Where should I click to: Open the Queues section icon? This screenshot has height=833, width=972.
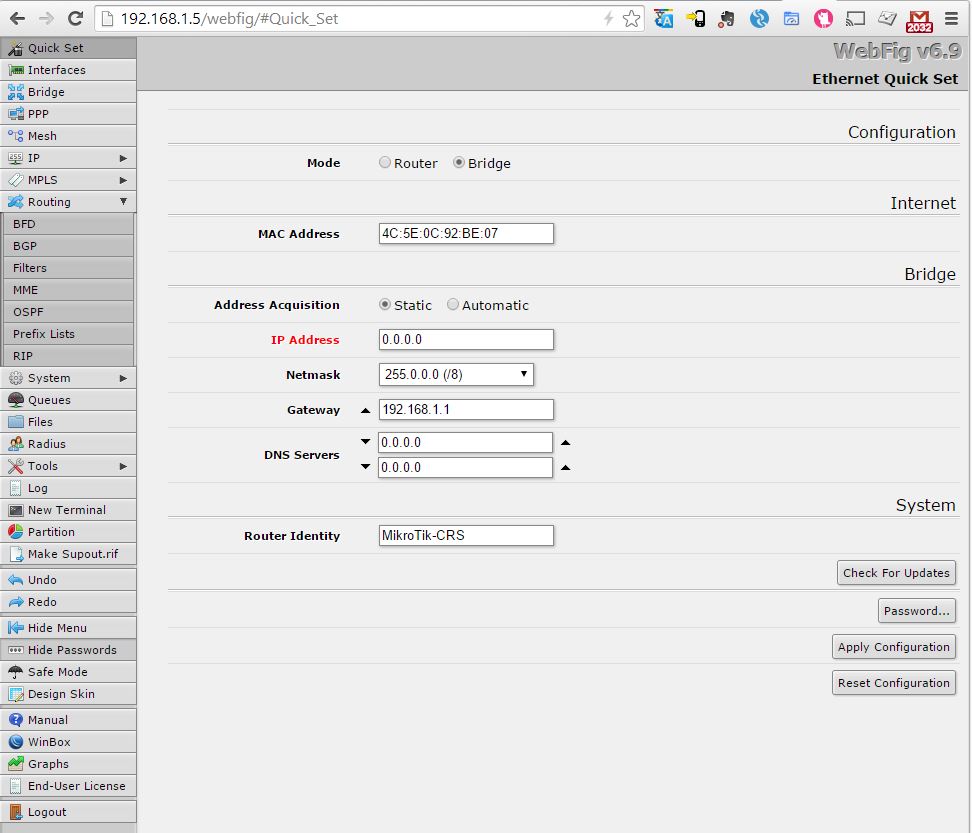point(16,400)
